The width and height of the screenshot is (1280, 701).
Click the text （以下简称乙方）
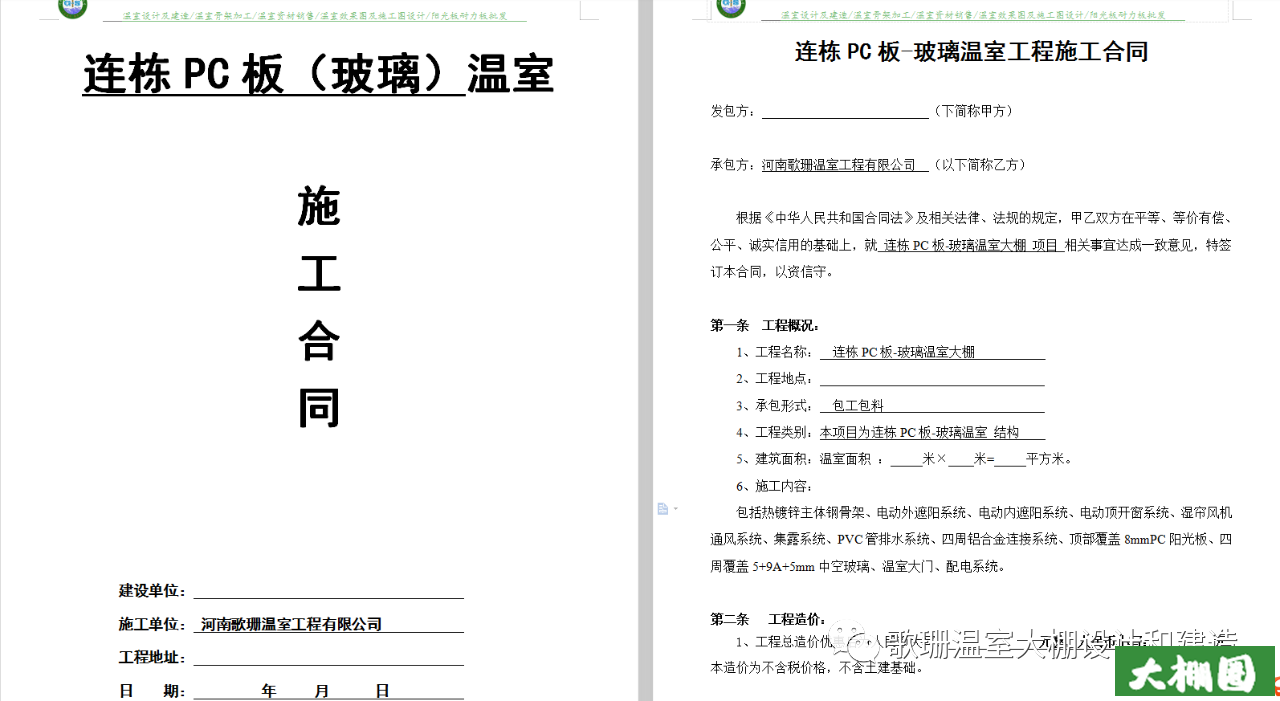click(x=979, y=165)
